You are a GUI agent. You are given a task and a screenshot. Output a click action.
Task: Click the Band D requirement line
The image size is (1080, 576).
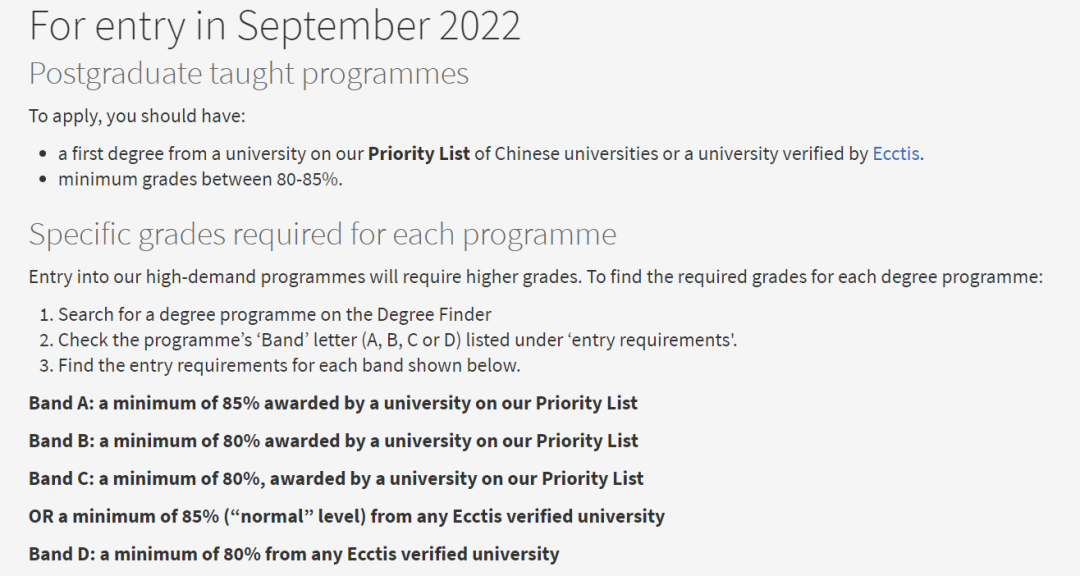tap(294, 553)
